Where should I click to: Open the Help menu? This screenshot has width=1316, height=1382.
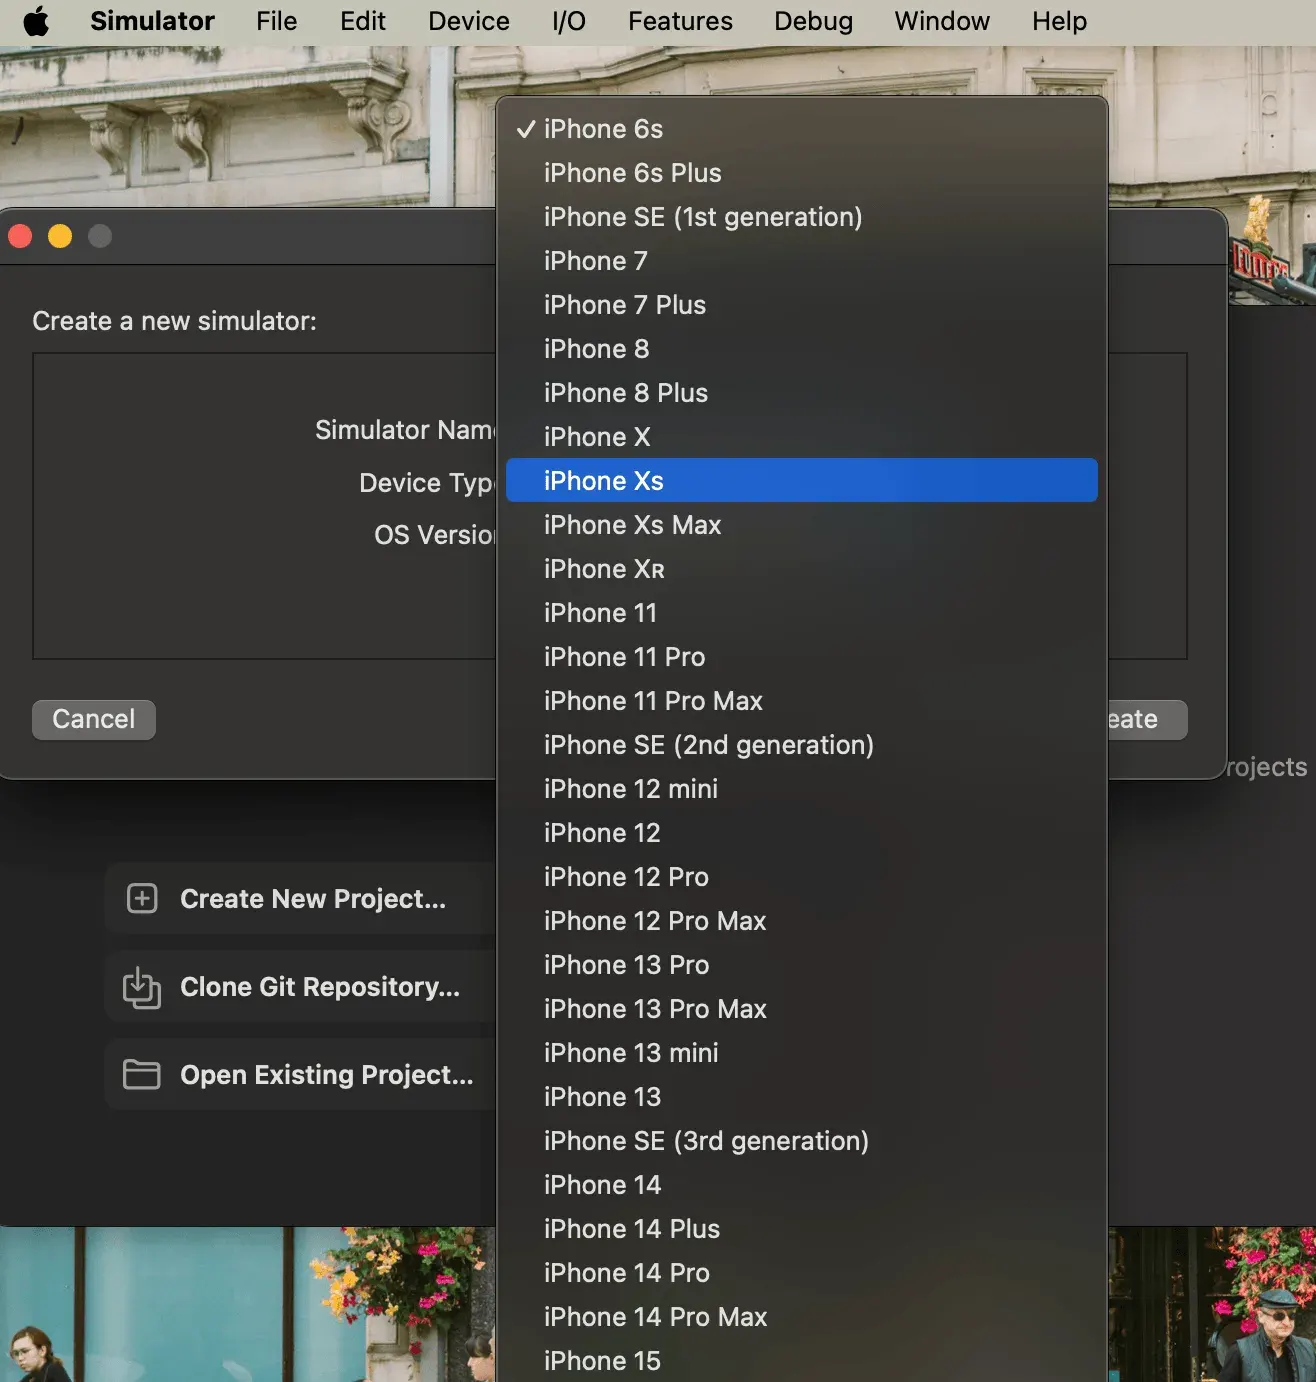pos(1059,21)
